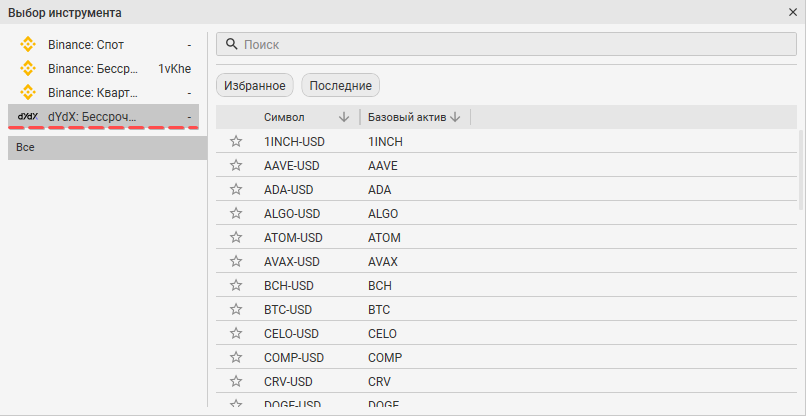Click base asset BTC cell
Viewport: 806px width, 416px height.
pyautogui.click(x=379, y=310)
